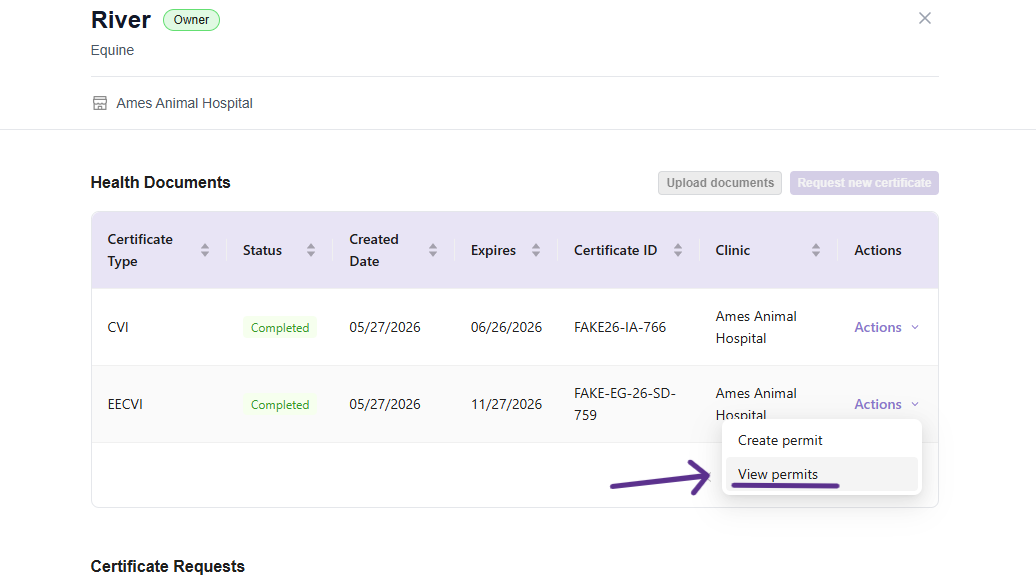The width and height of the screenshot is (1036, 588).
Task: Open Actions dropdown for EECVI row
Action: [886, 404]
